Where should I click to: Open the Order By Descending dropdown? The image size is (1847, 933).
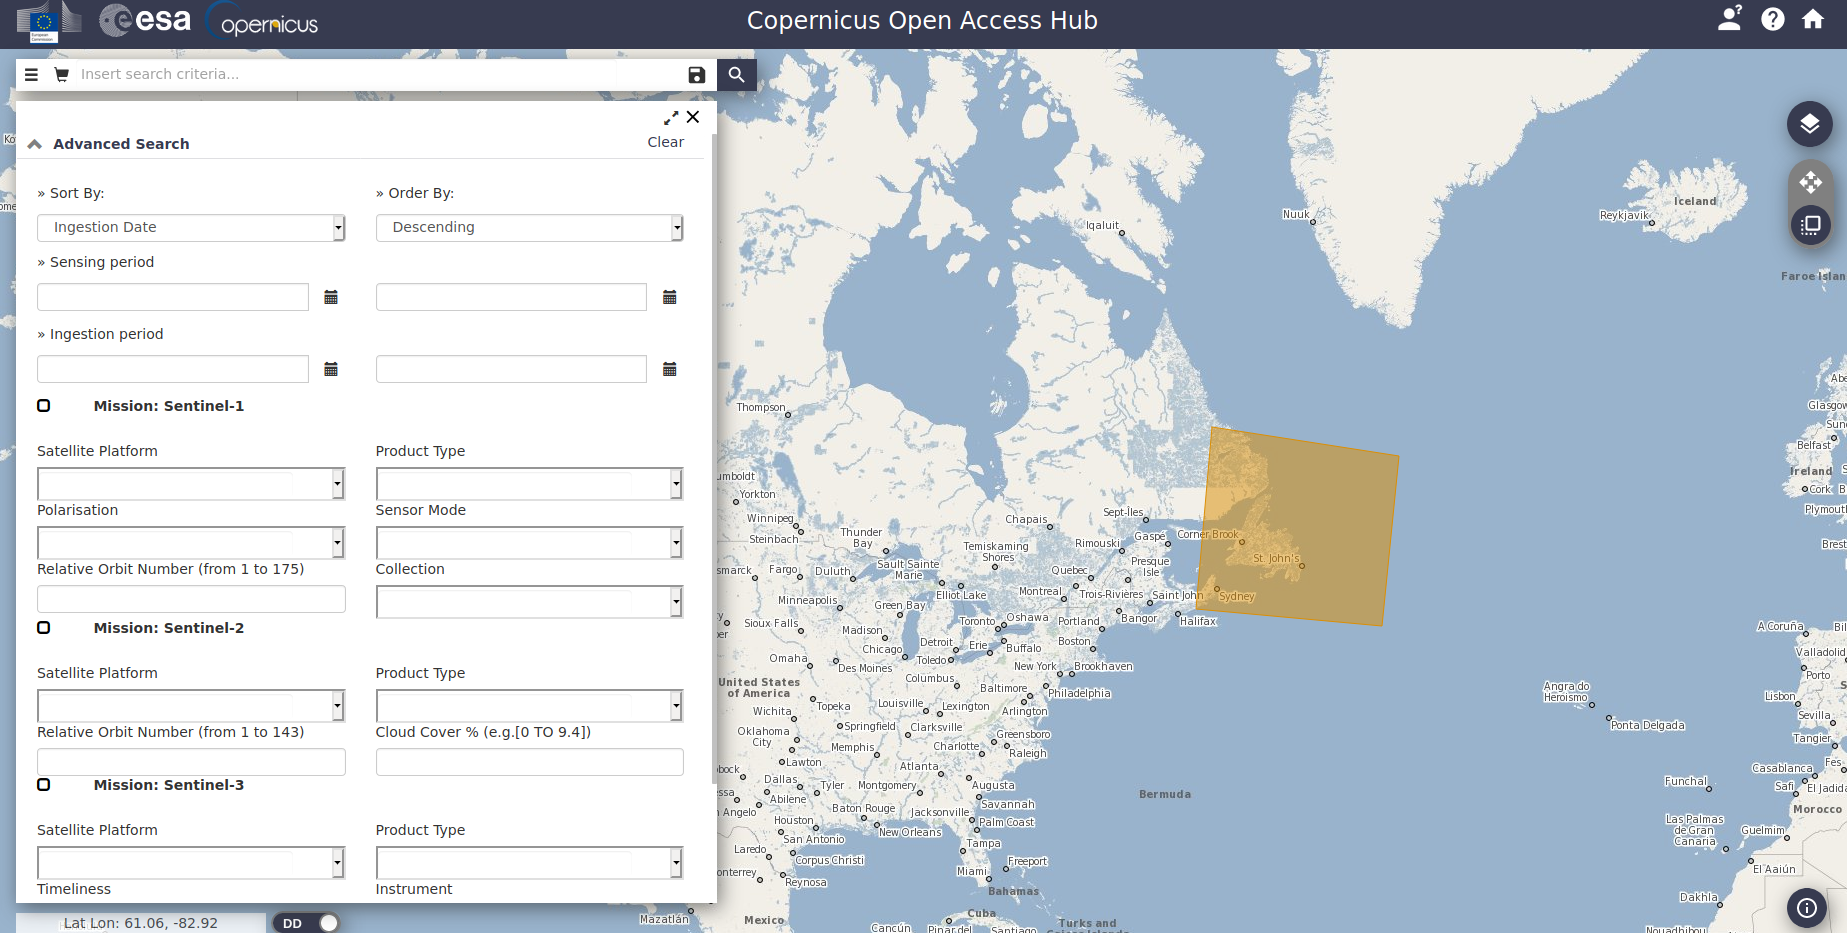529,228
